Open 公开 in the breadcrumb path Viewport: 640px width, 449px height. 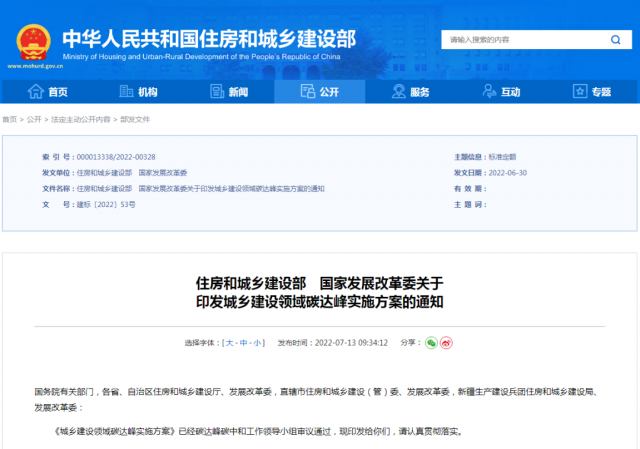click(x=35, y=119)
